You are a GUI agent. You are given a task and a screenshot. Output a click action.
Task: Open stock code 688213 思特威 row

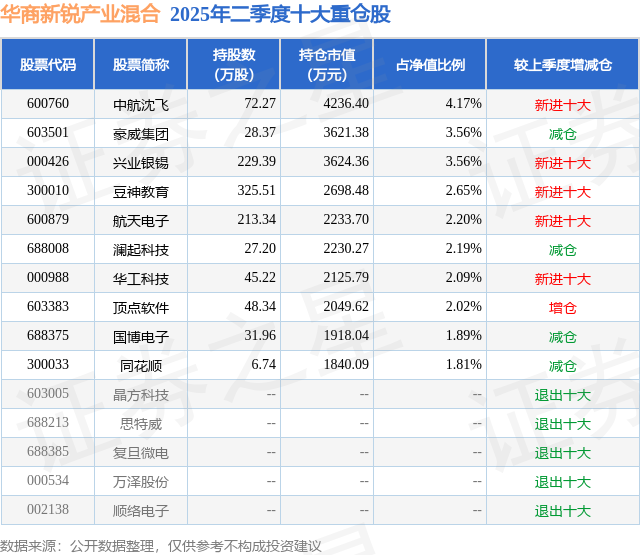(320, 424)
